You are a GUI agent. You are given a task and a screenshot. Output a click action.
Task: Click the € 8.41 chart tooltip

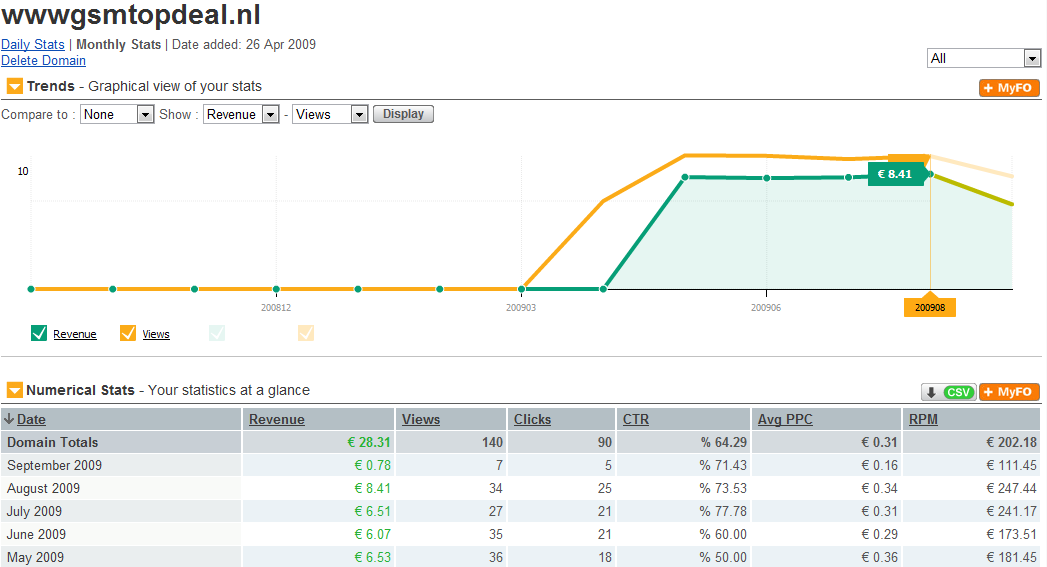tap(895, 174)
